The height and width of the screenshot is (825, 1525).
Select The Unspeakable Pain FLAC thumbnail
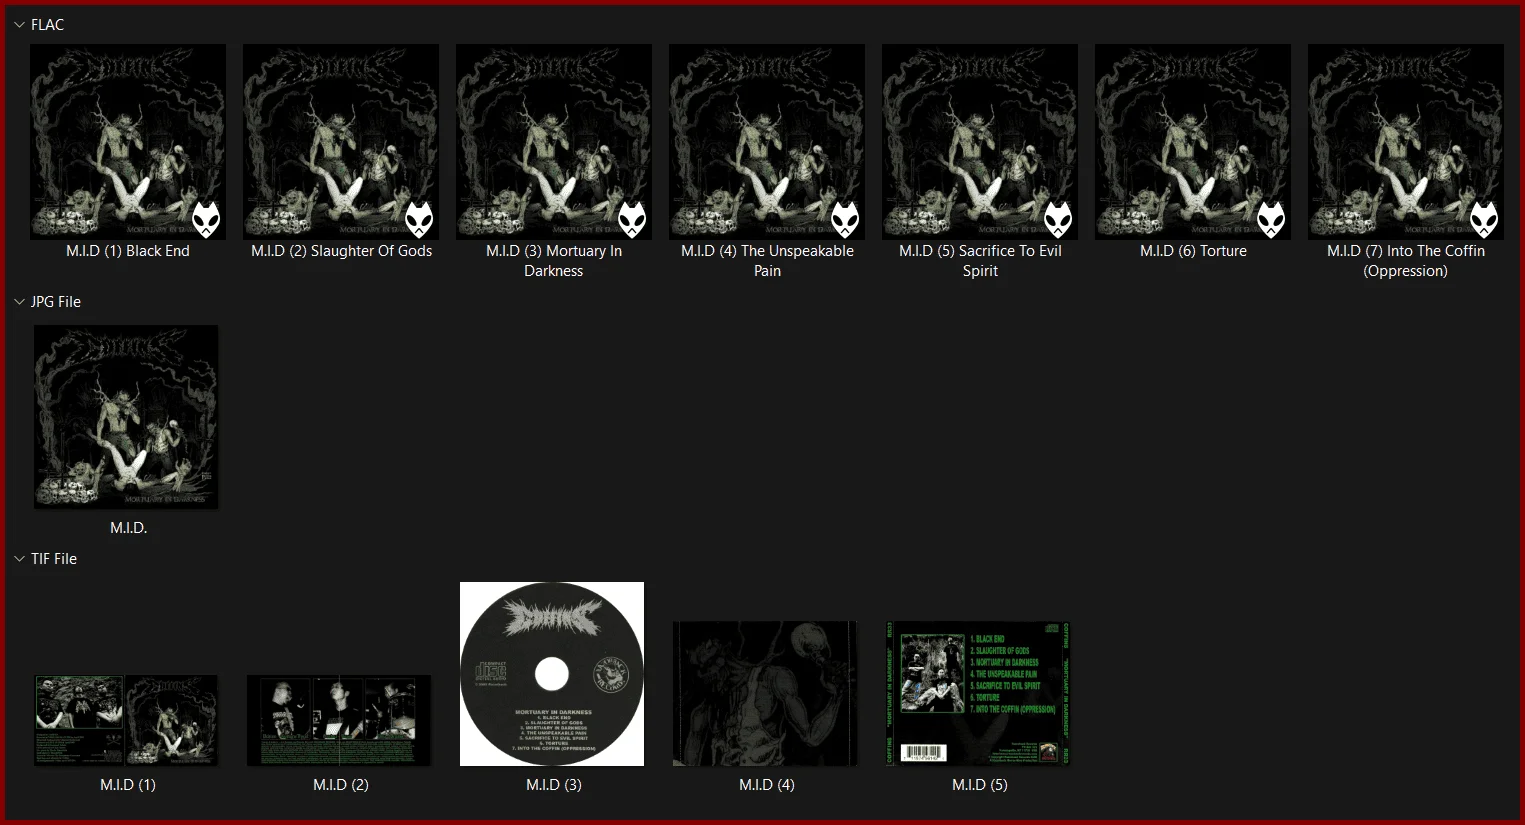point(767,142)
